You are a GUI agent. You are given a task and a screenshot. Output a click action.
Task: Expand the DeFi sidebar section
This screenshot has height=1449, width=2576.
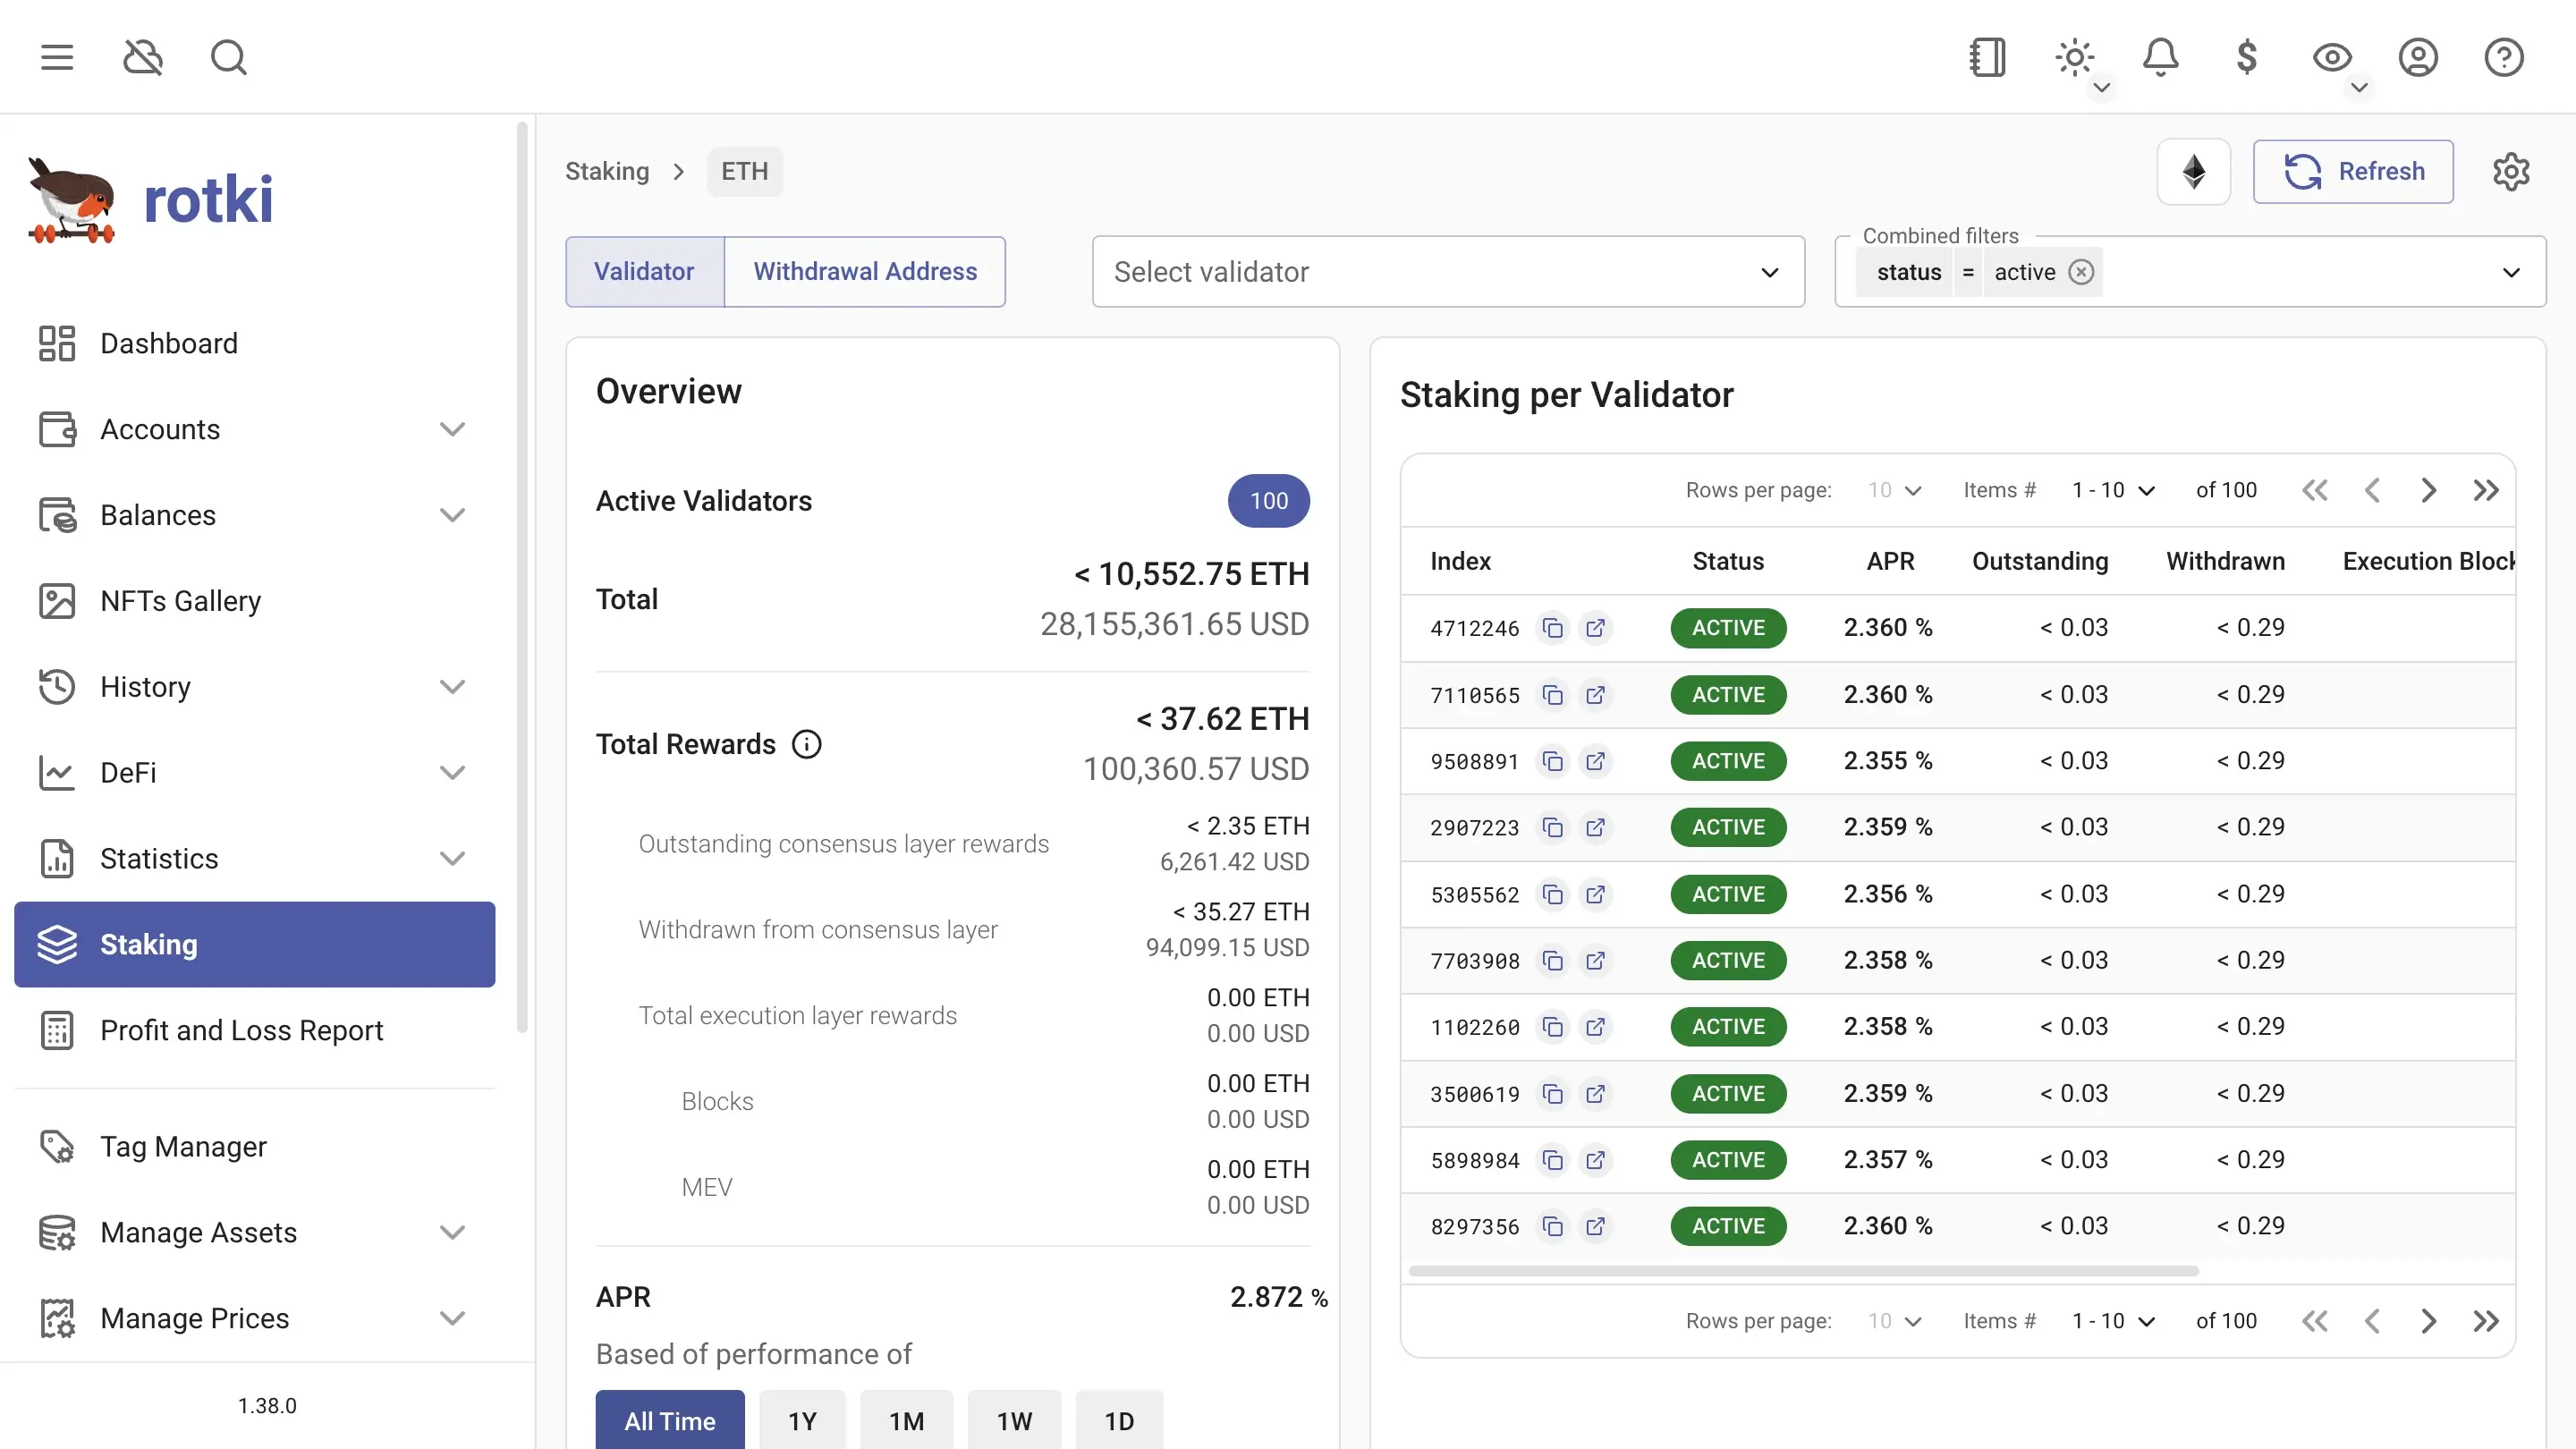[255, 773]
